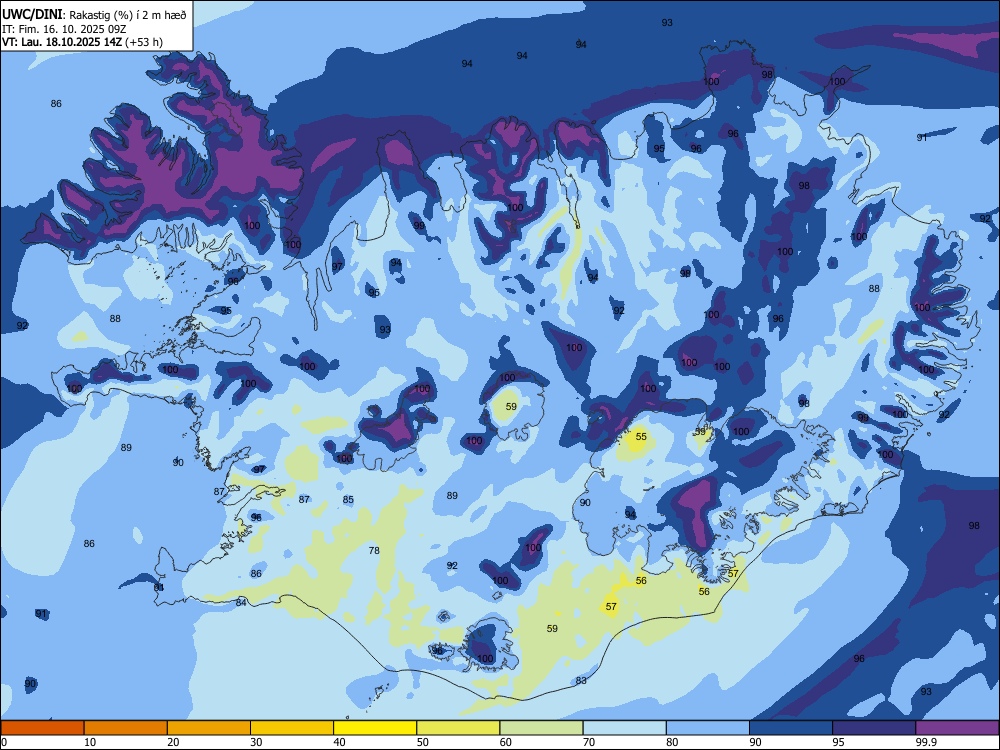The width and height of the screenshot is (1000, 750).
Task: Click the dark orange 0–10 legend swatch
Action: click(42, 728)
